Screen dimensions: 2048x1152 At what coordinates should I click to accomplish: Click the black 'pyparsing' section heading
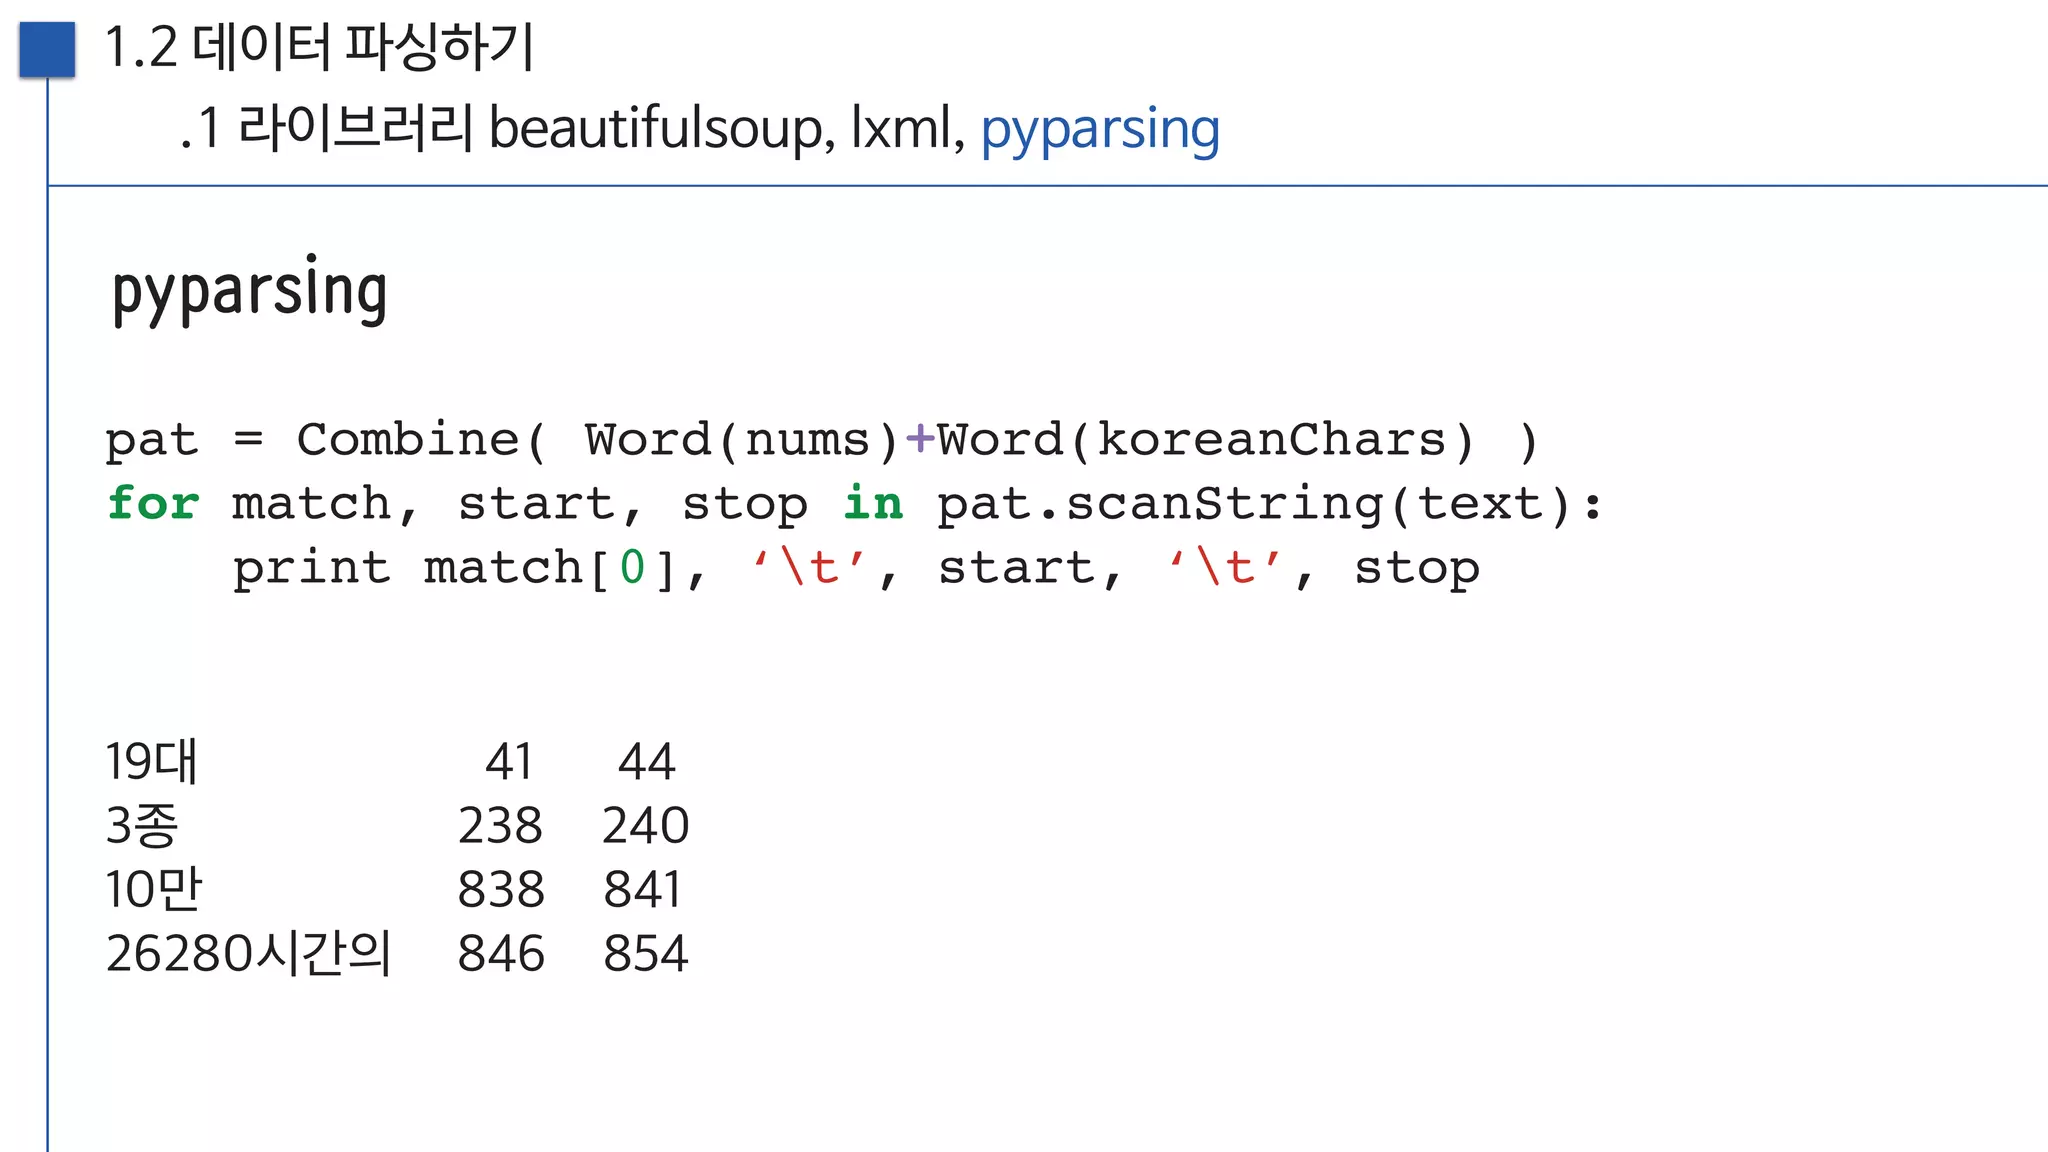tap(249, 291)
